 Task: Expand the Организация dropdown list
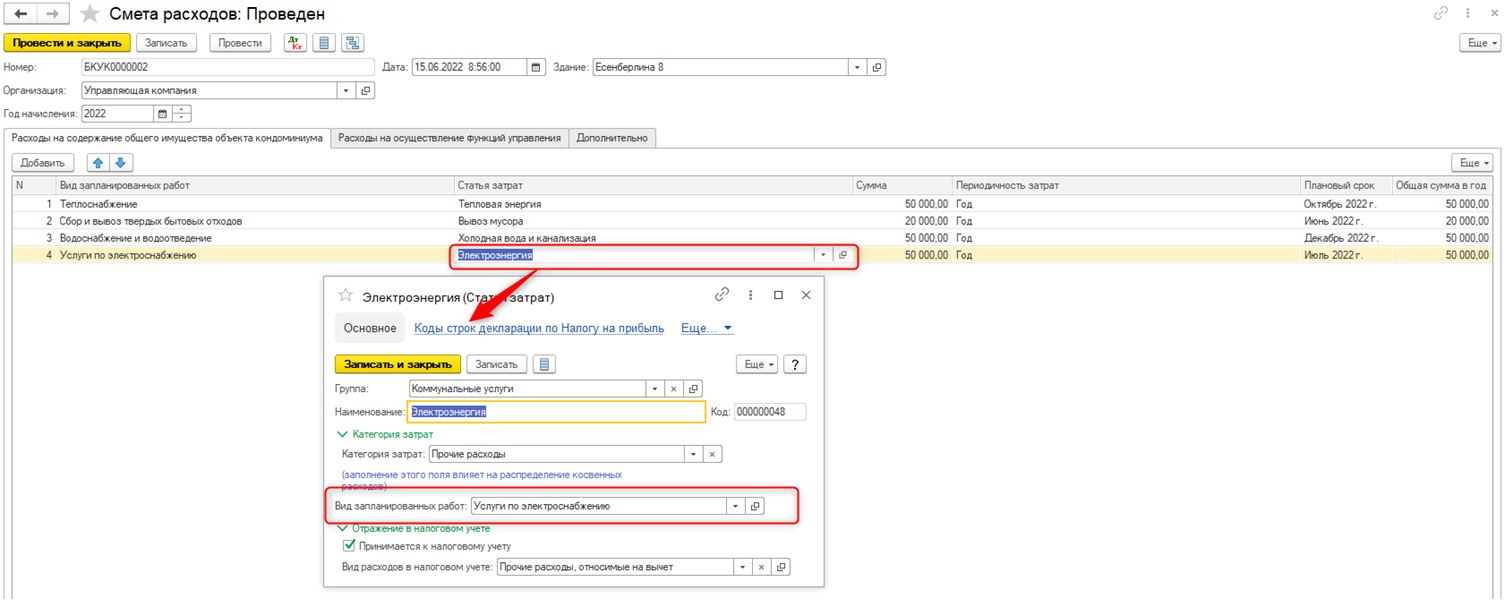pos(346,90)
